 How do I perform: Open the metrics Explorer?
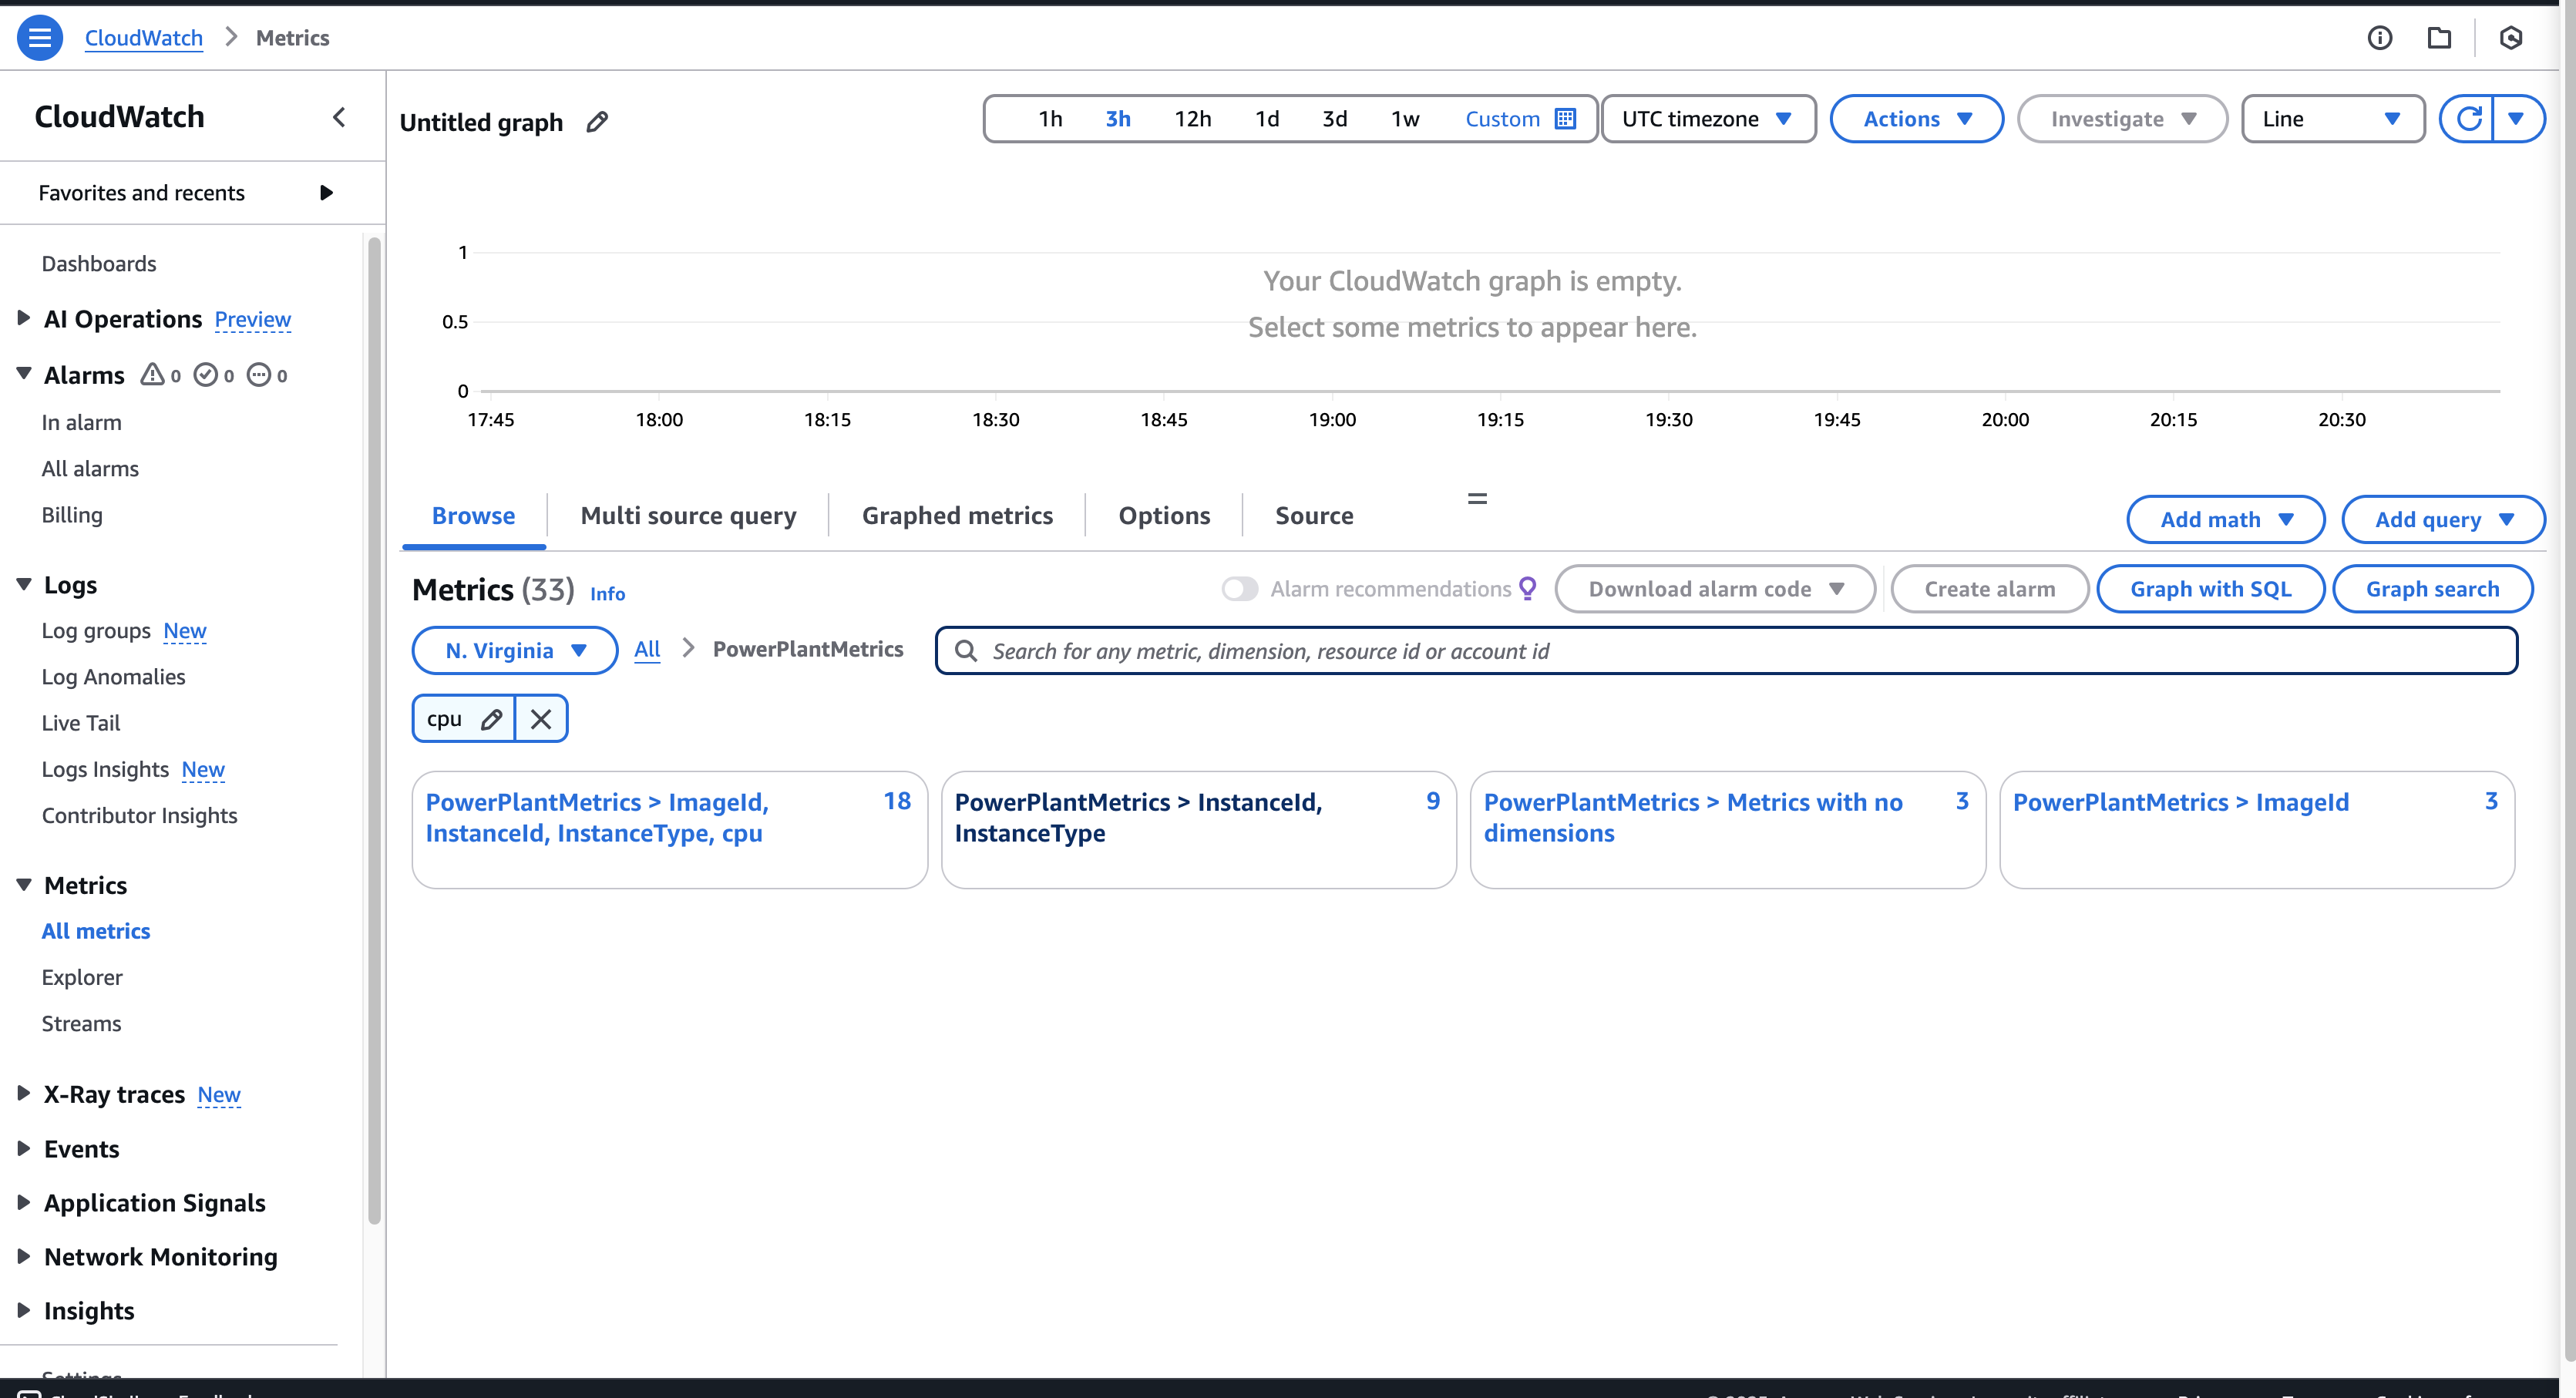point(82,977)
